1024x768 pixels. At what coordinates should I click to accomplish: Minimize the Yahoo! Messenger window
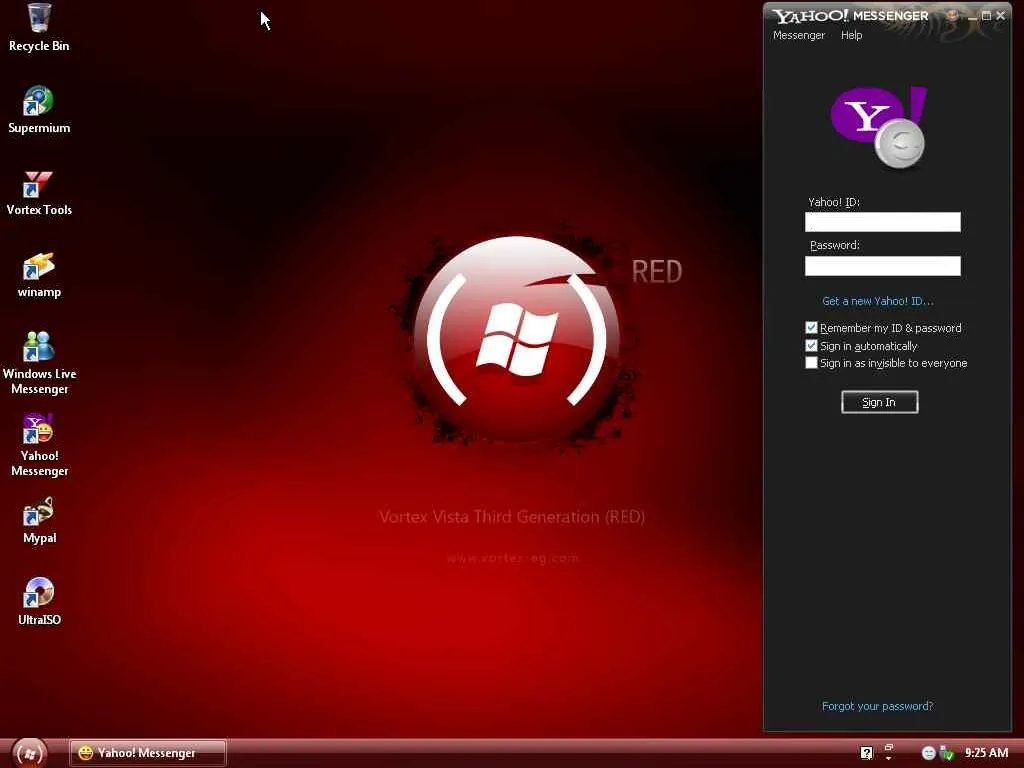(972, 16)
